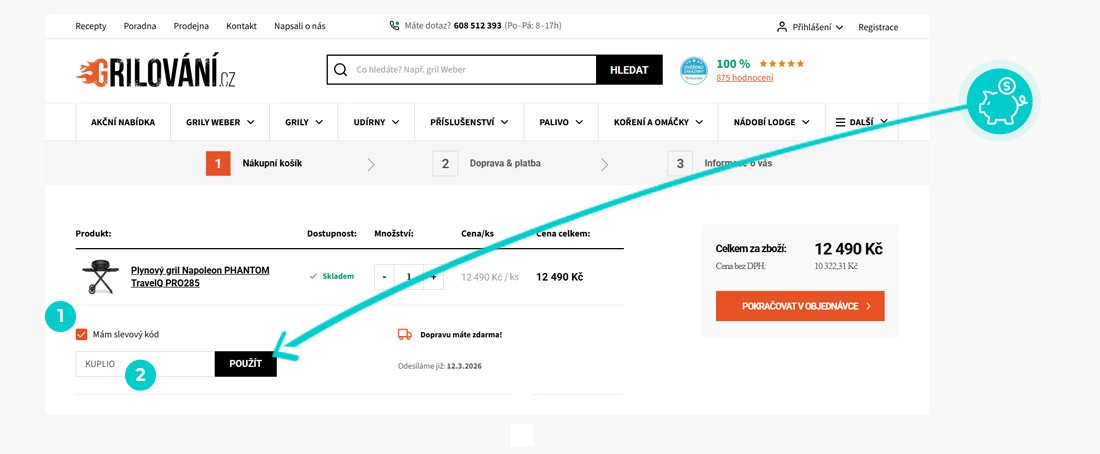The image size is (1100, 454).
Task: Select step 2 Doprava & platba
Action: pos(487,163)
